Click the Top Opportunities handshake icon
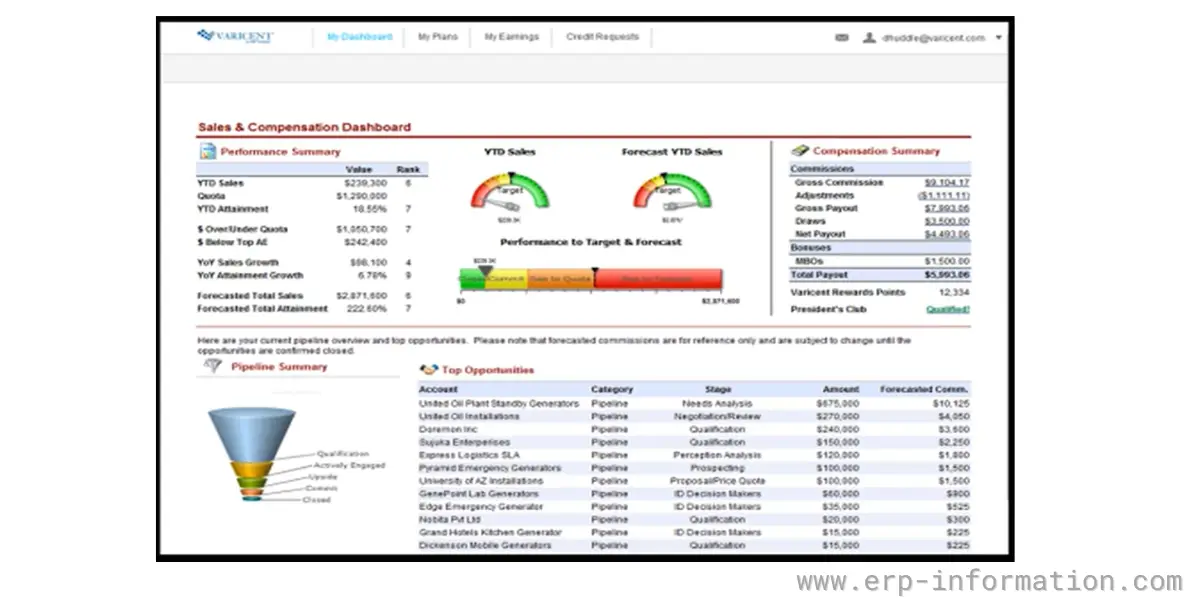 [x=429, y=370]
